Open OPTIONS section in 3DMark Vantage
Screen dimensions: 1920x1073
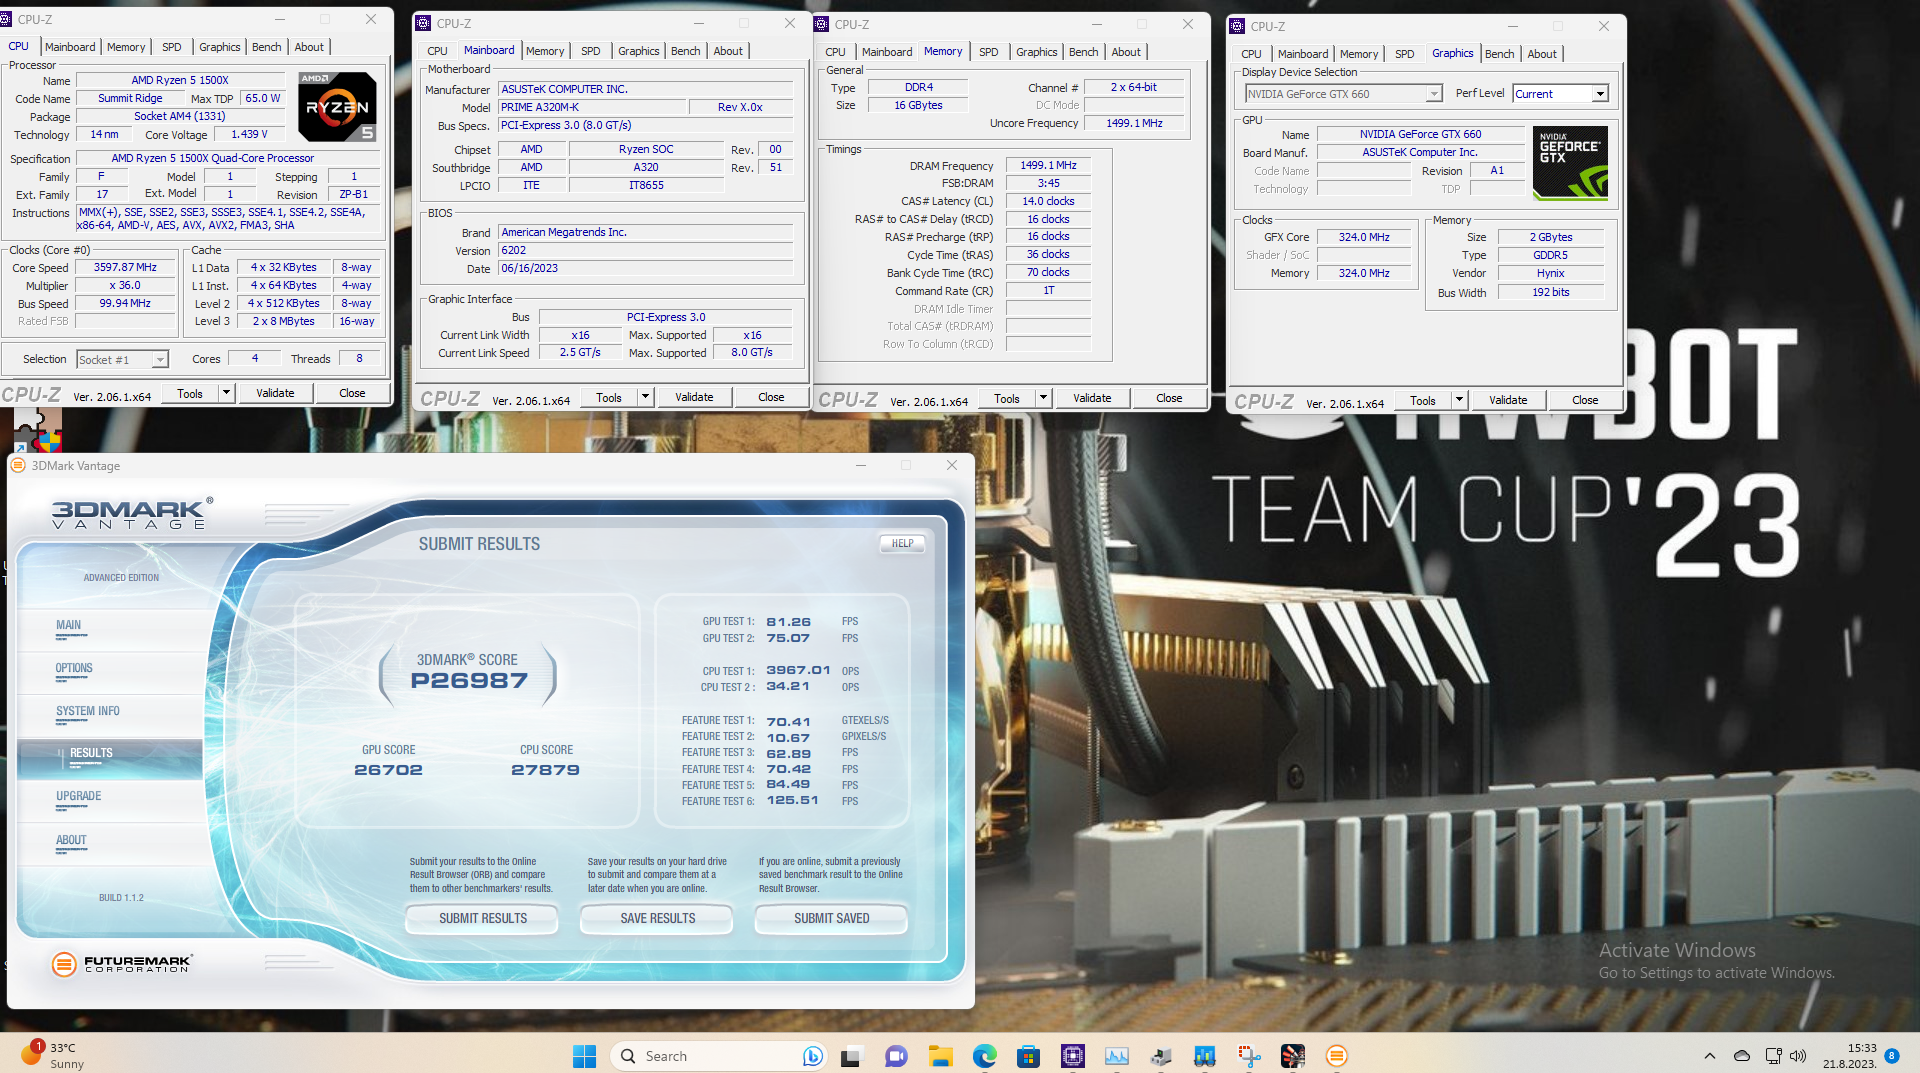tap(110, 671)
